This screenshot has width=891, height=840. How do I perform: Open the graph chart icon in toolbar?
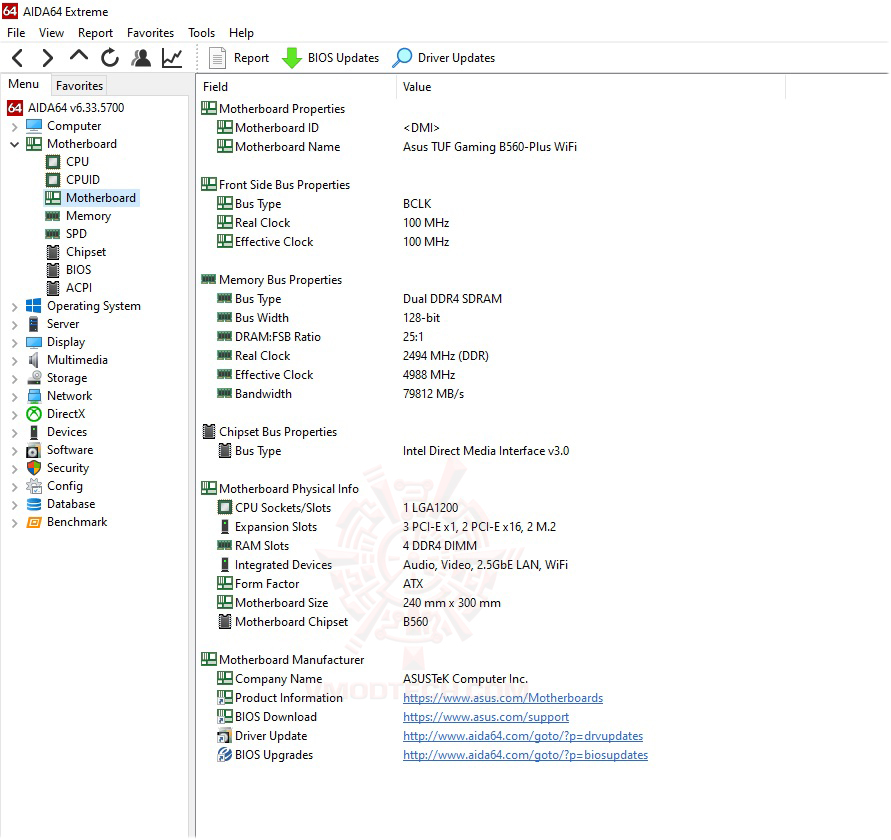pos(172,58)
